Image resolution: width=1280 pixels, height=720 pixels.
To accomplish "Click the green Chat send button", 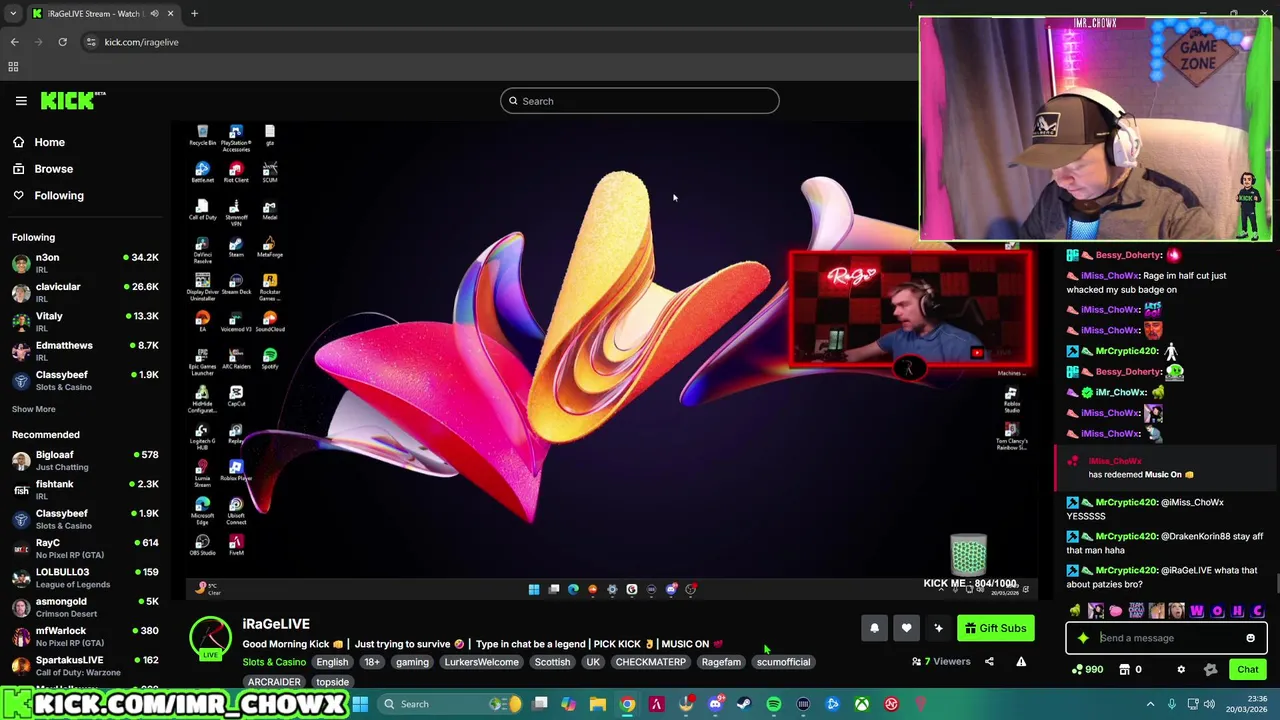I will point(1248,670).
